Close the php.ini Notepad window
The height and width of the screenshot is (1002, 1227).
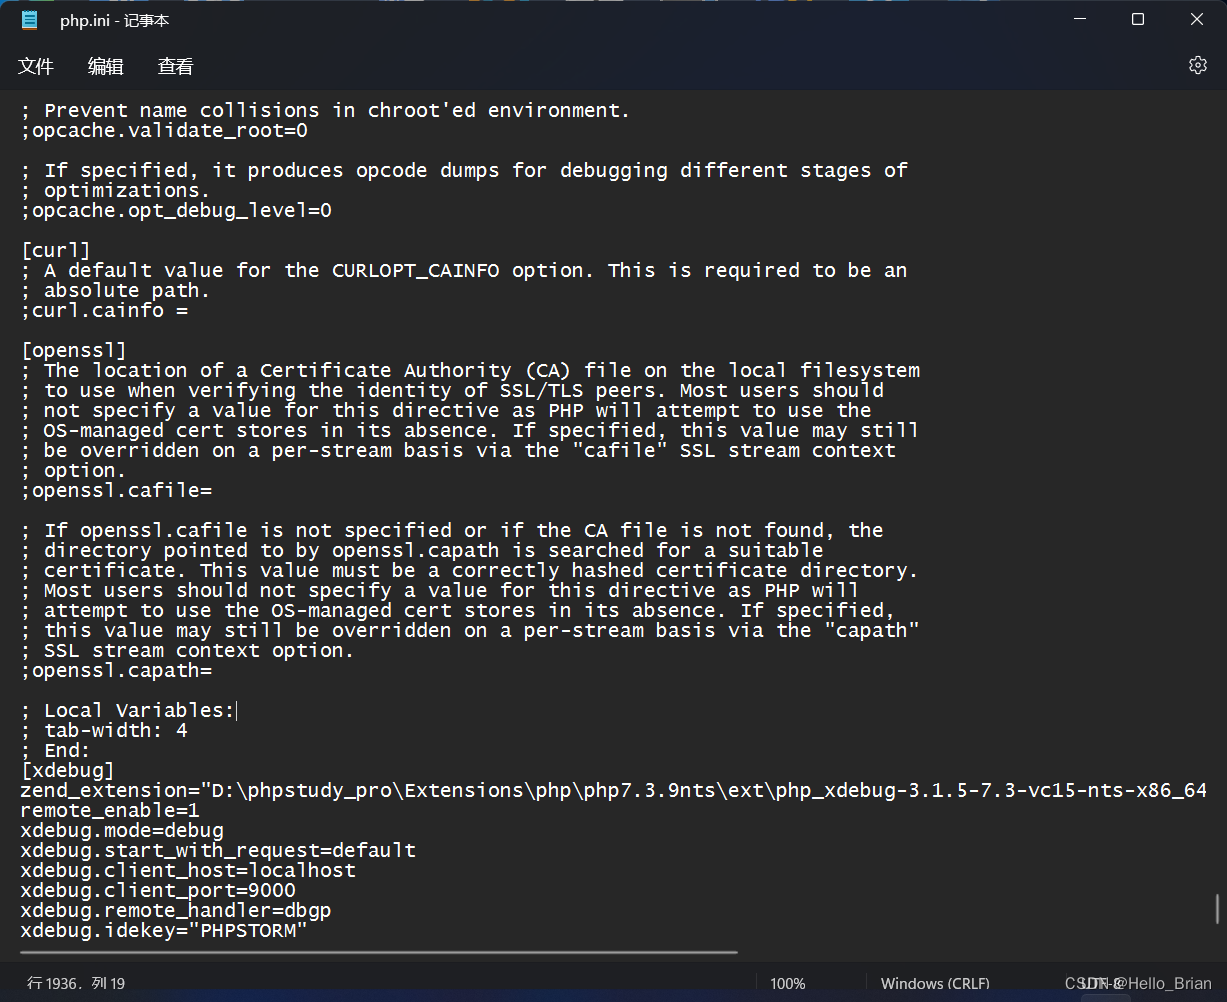tap(1197, 19)
